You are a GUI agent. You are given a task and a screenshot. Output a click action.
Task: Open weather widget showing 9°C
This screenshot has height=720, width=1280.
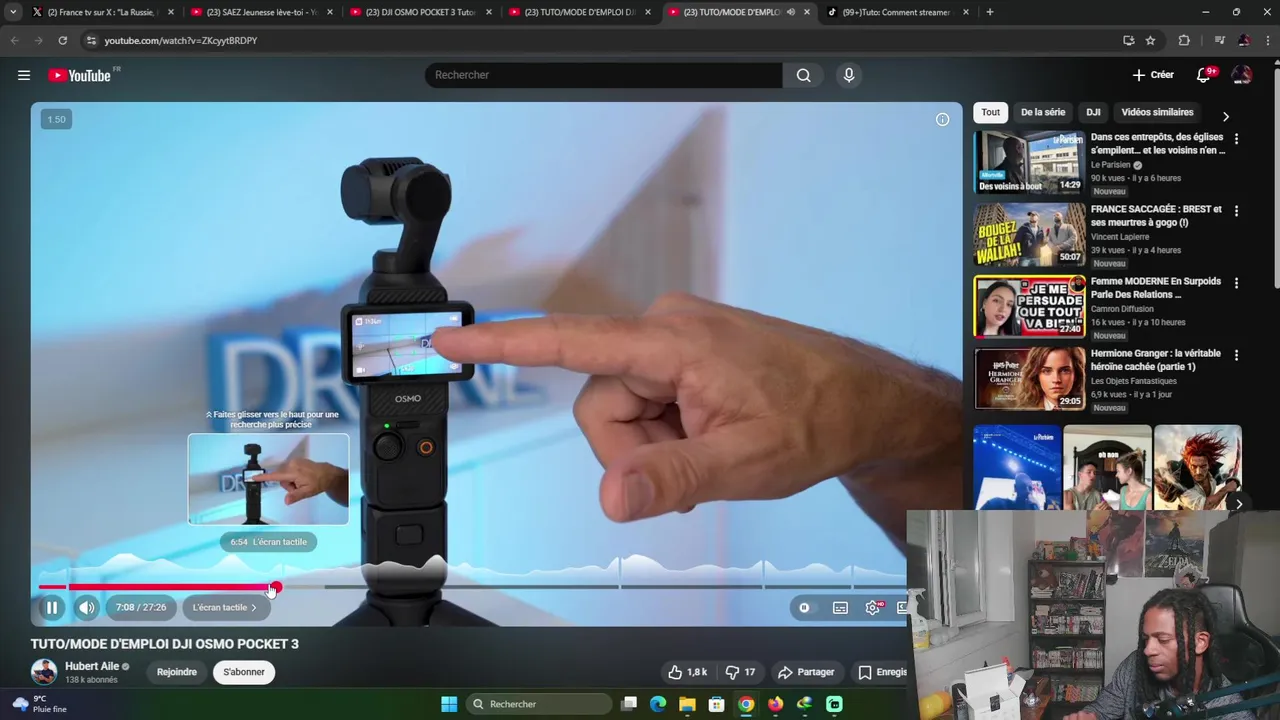pos(40,704)
